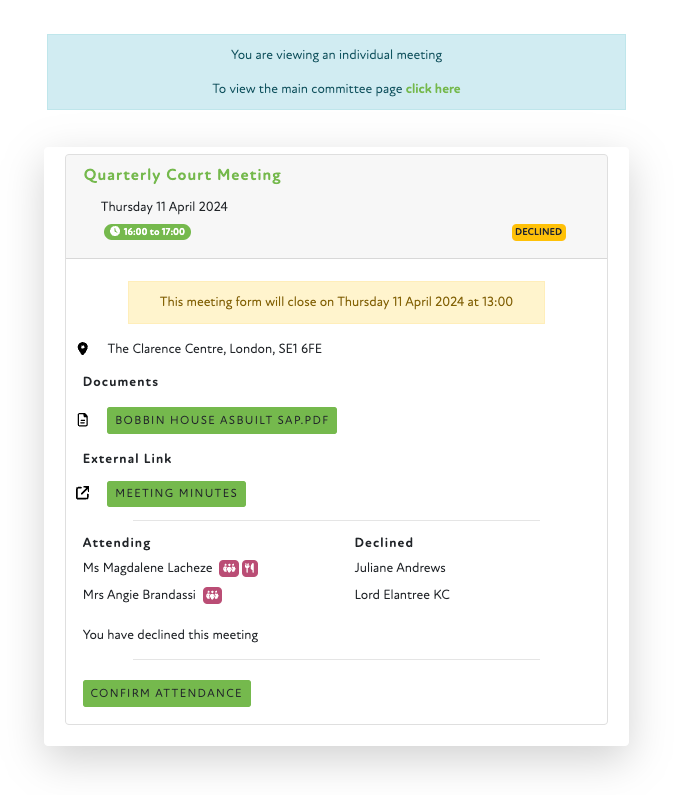Click the document file icon

pos(83,420)
